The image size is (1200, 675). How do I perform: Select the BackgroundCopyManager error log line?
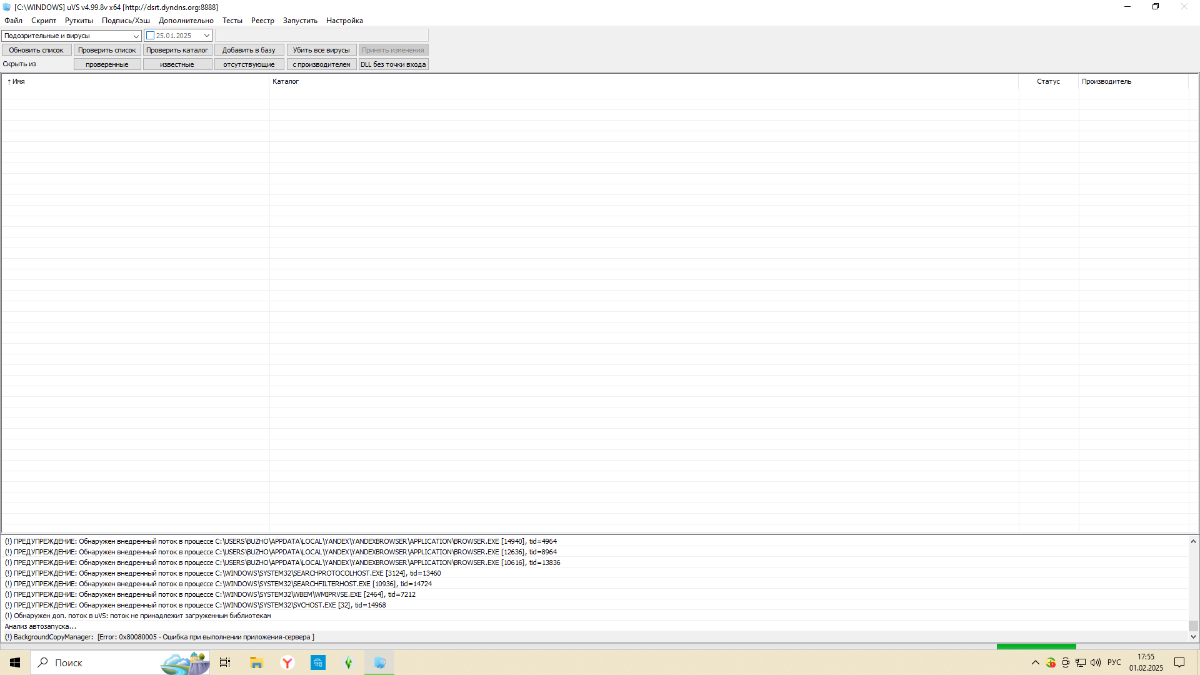tap(594, 637)
